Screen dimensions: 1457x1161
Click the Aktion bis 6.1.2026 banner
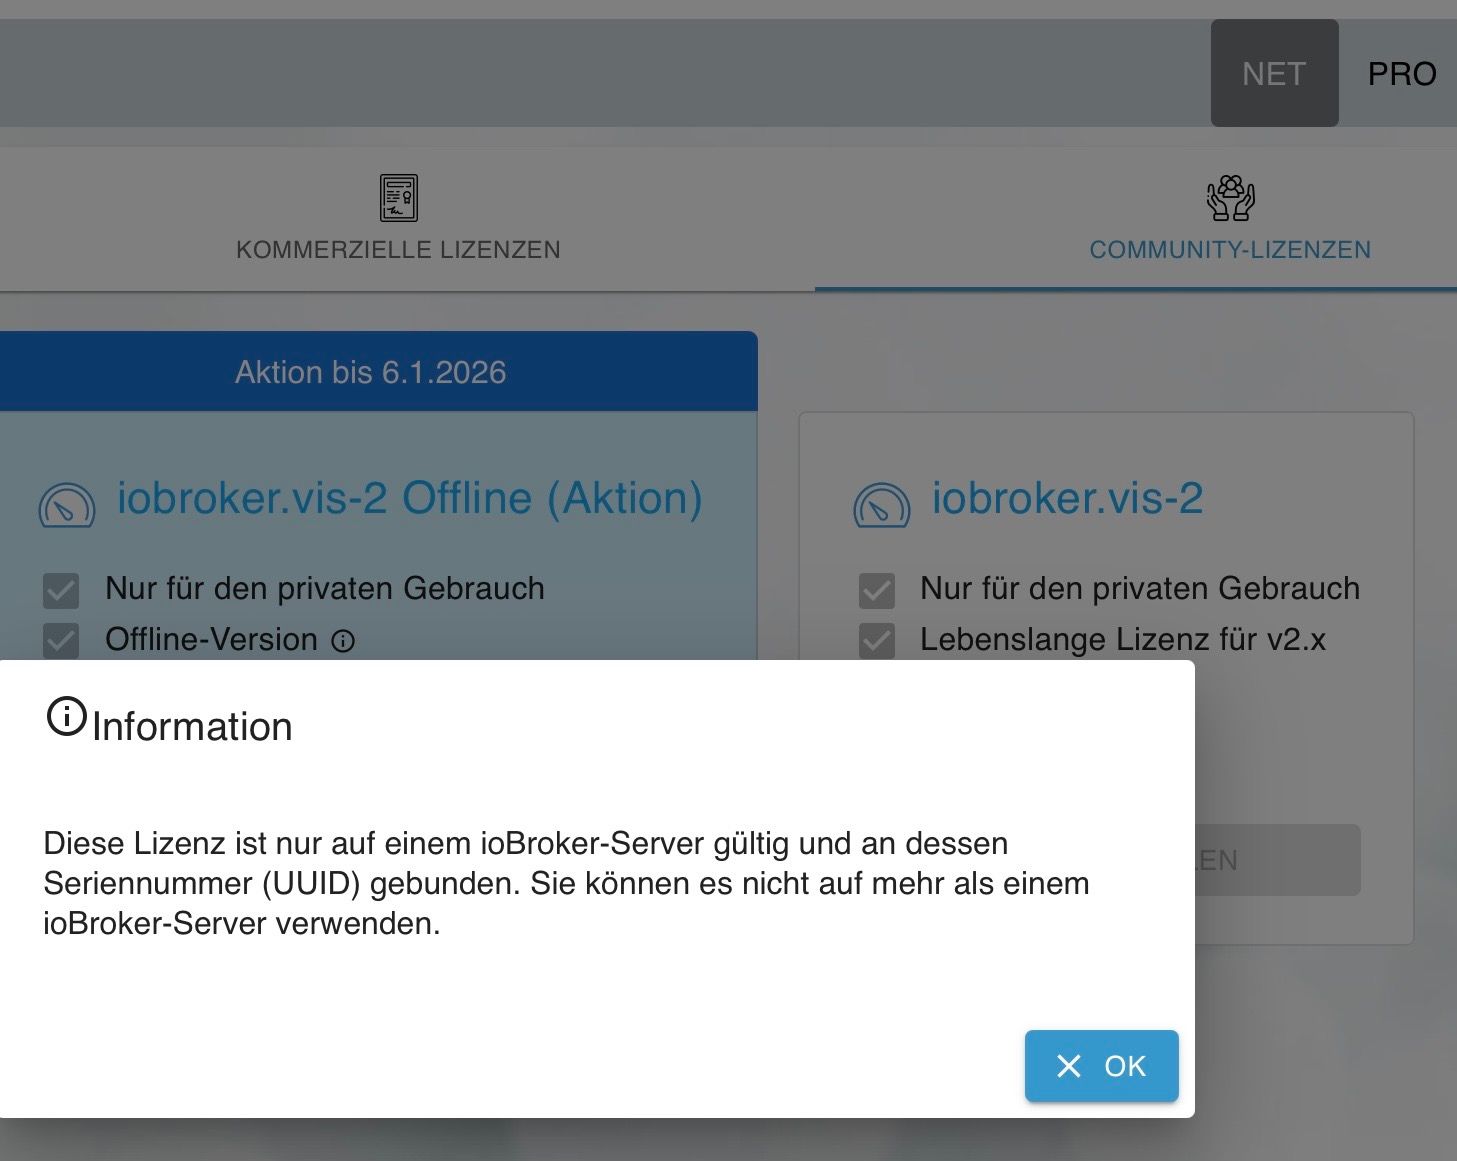370,372
